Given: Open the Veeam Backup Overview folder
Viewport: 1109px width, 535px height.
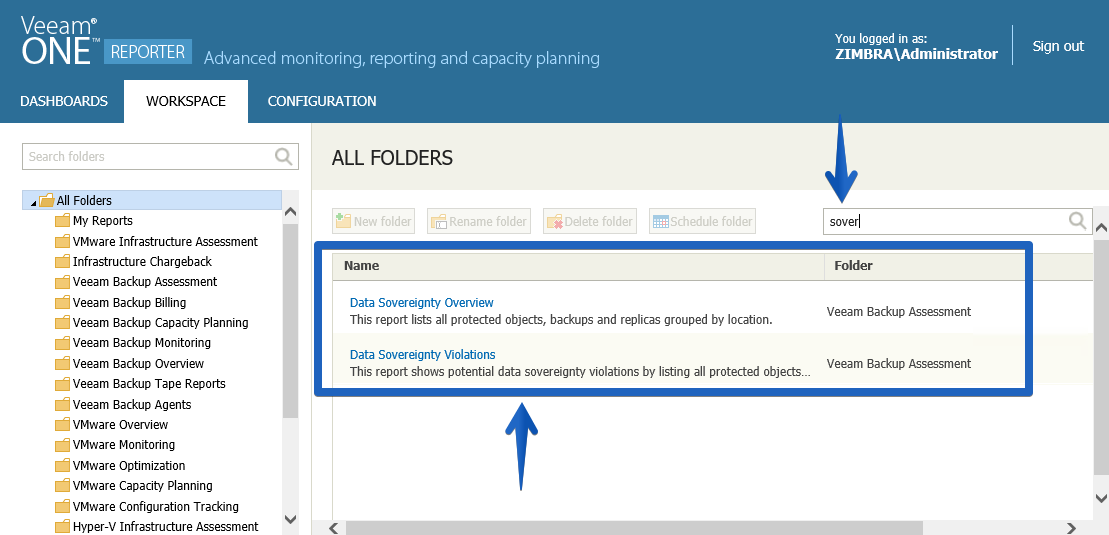Looking at the screenshot, I should click(138, 364).
